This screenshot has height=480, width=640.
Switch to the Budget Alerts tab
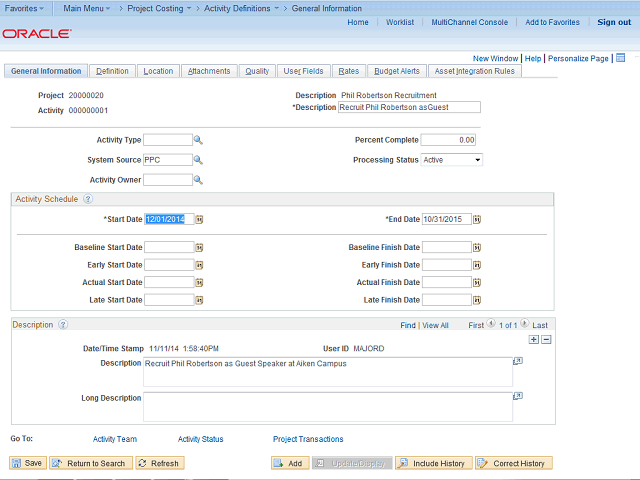397,71
